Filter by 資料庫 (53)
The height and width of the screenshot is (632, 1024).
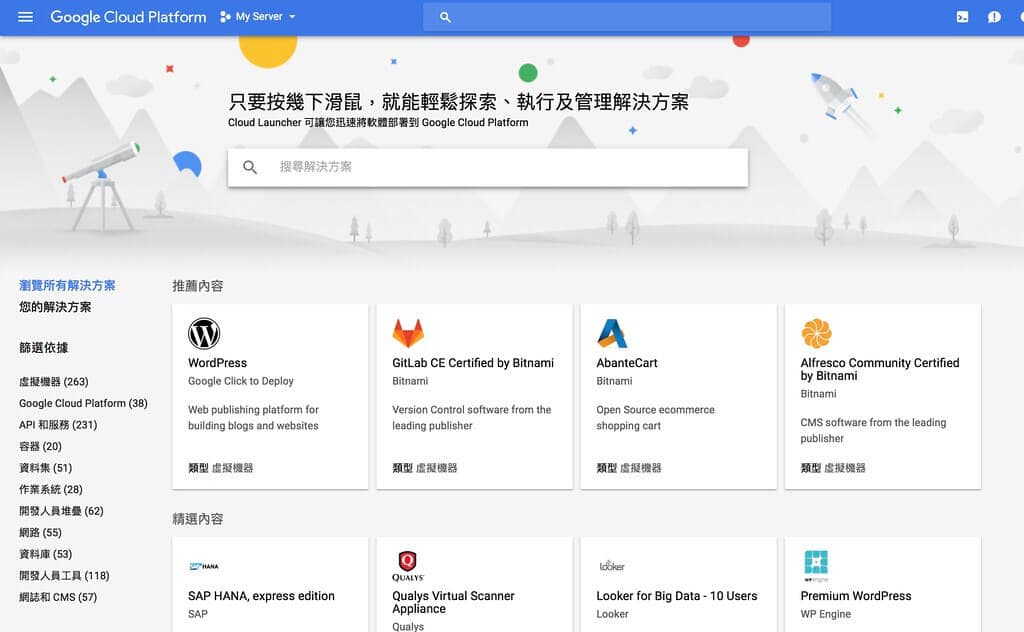(x=46, y=554)
